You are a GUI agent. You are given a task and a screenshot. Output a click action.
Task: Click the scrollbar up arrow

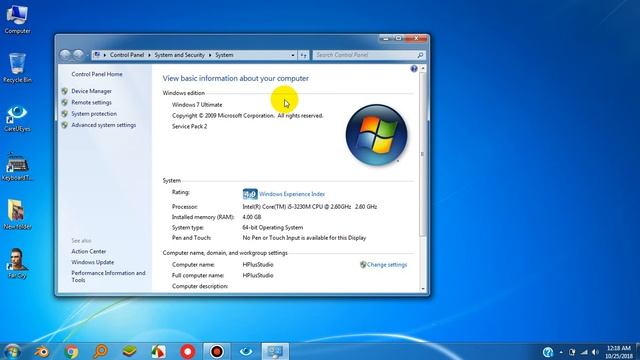click(x=423, y=68)
